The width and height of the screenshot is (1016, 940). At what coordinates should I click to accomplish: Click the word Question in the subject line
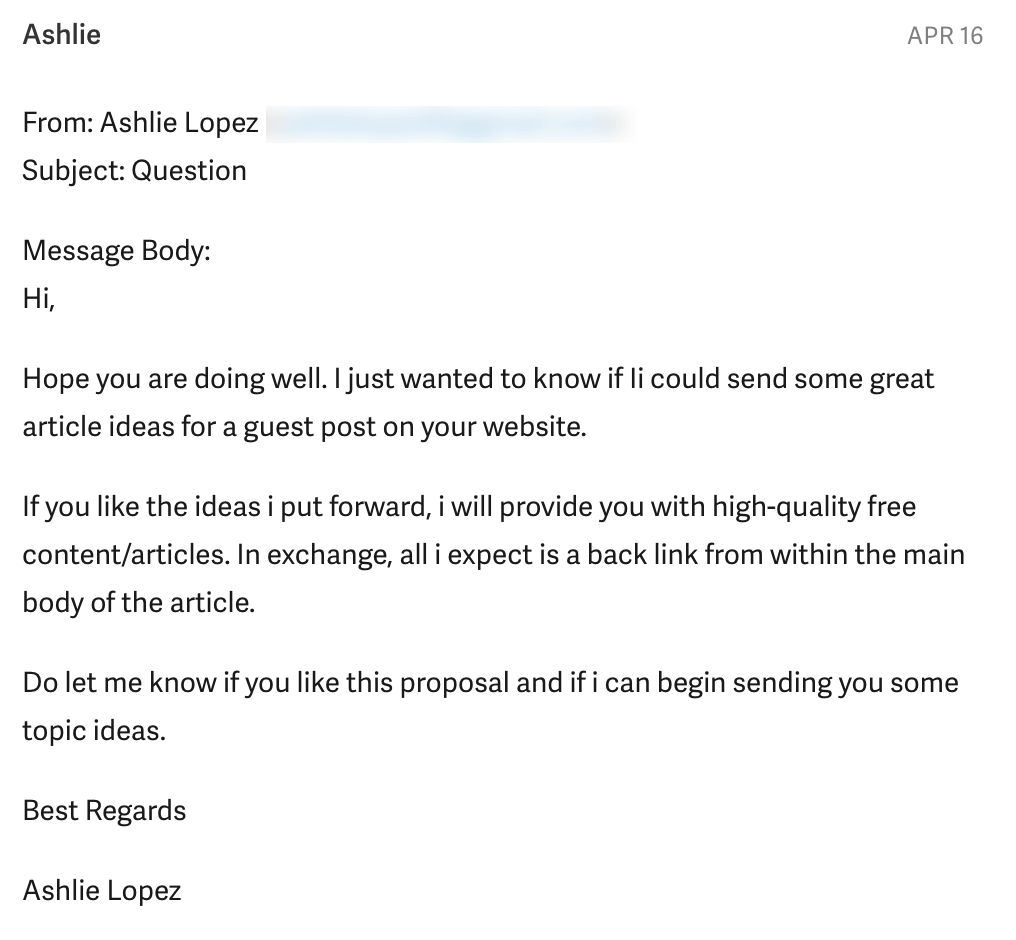click(189, 170)
